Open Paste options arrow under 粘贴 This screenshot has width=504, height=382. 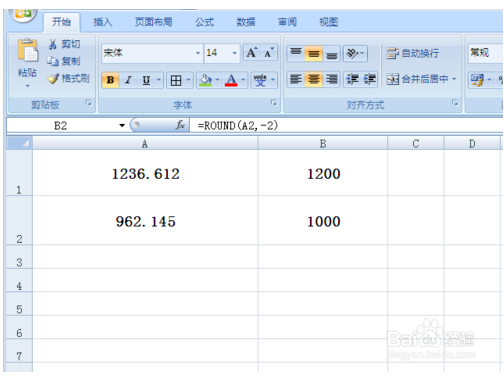(28, 86)
